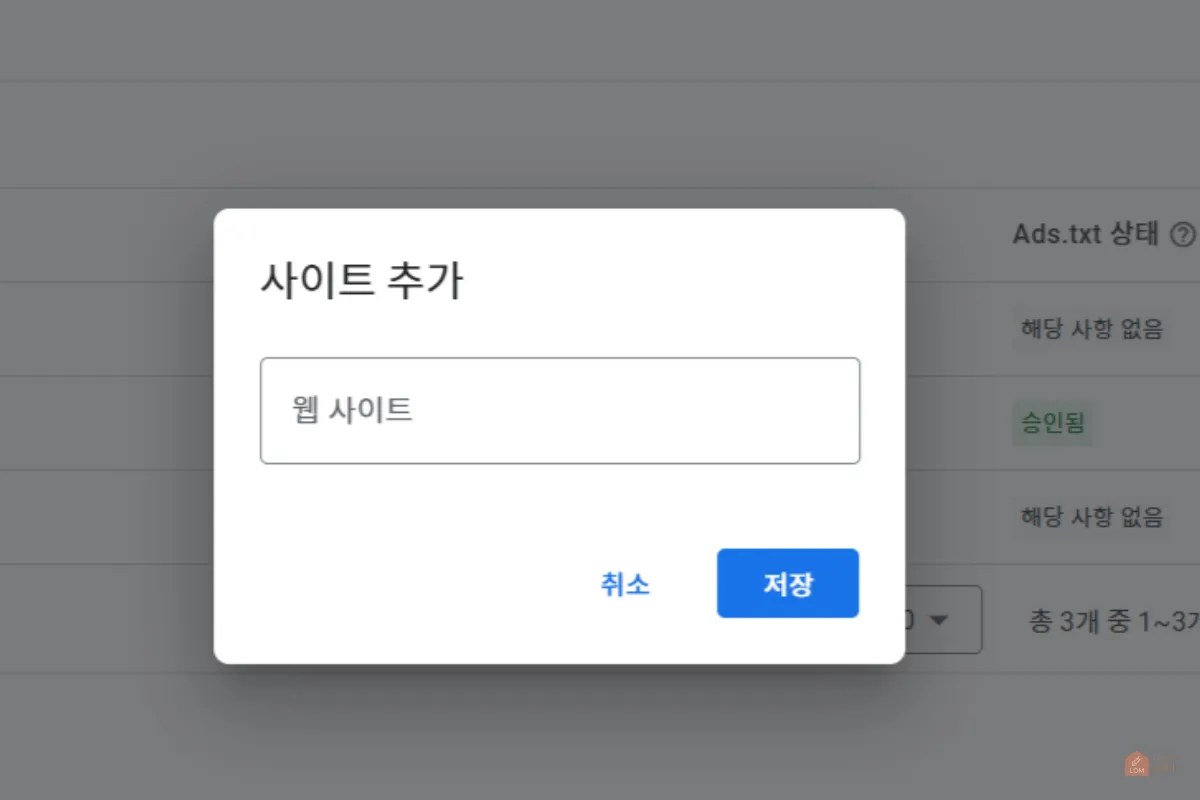Click the small logo watermark bottom right

click(1135, 767)
